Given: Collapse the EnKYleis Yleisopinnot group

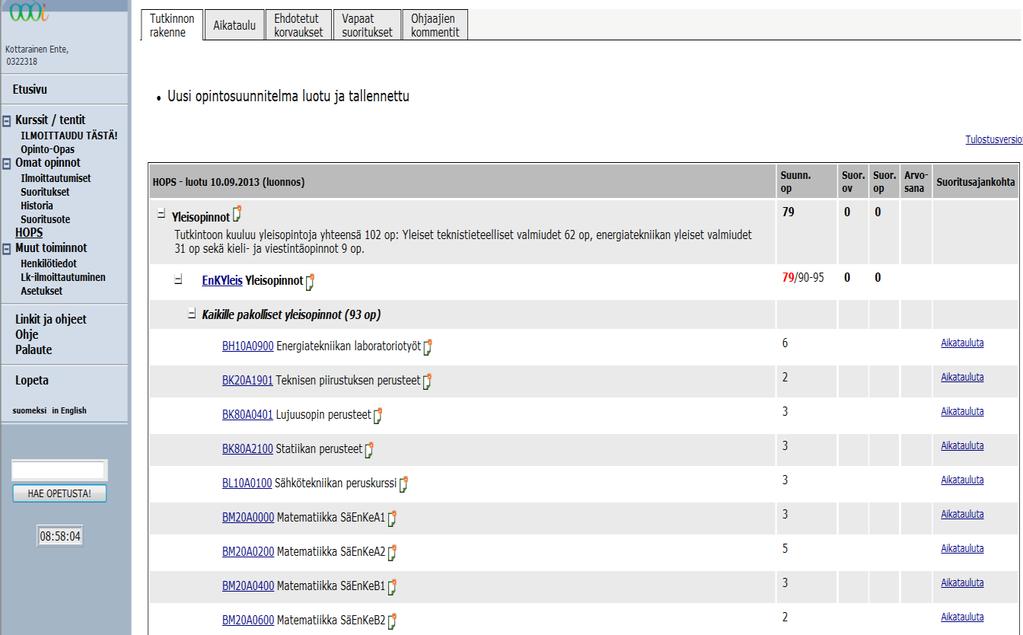Looking at the screenshot, I should (x=178, y=279).
